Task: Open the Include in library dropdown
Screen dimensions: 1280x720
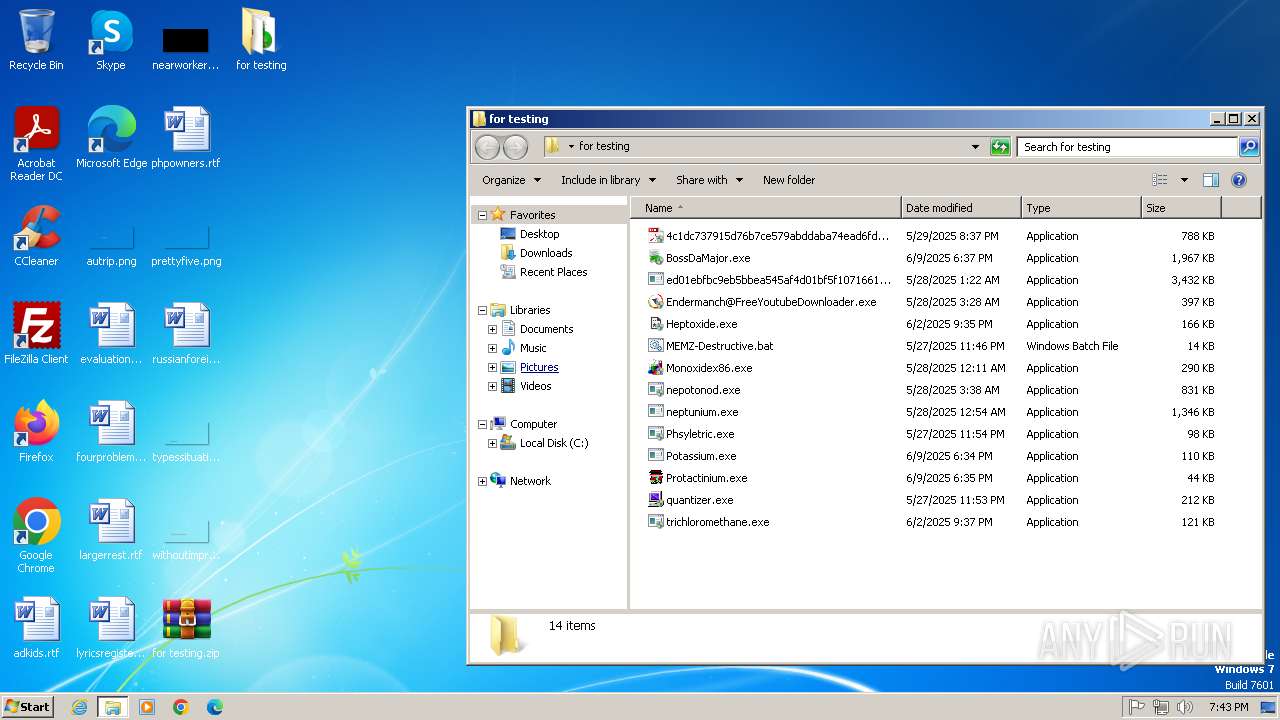Action: 608,180
